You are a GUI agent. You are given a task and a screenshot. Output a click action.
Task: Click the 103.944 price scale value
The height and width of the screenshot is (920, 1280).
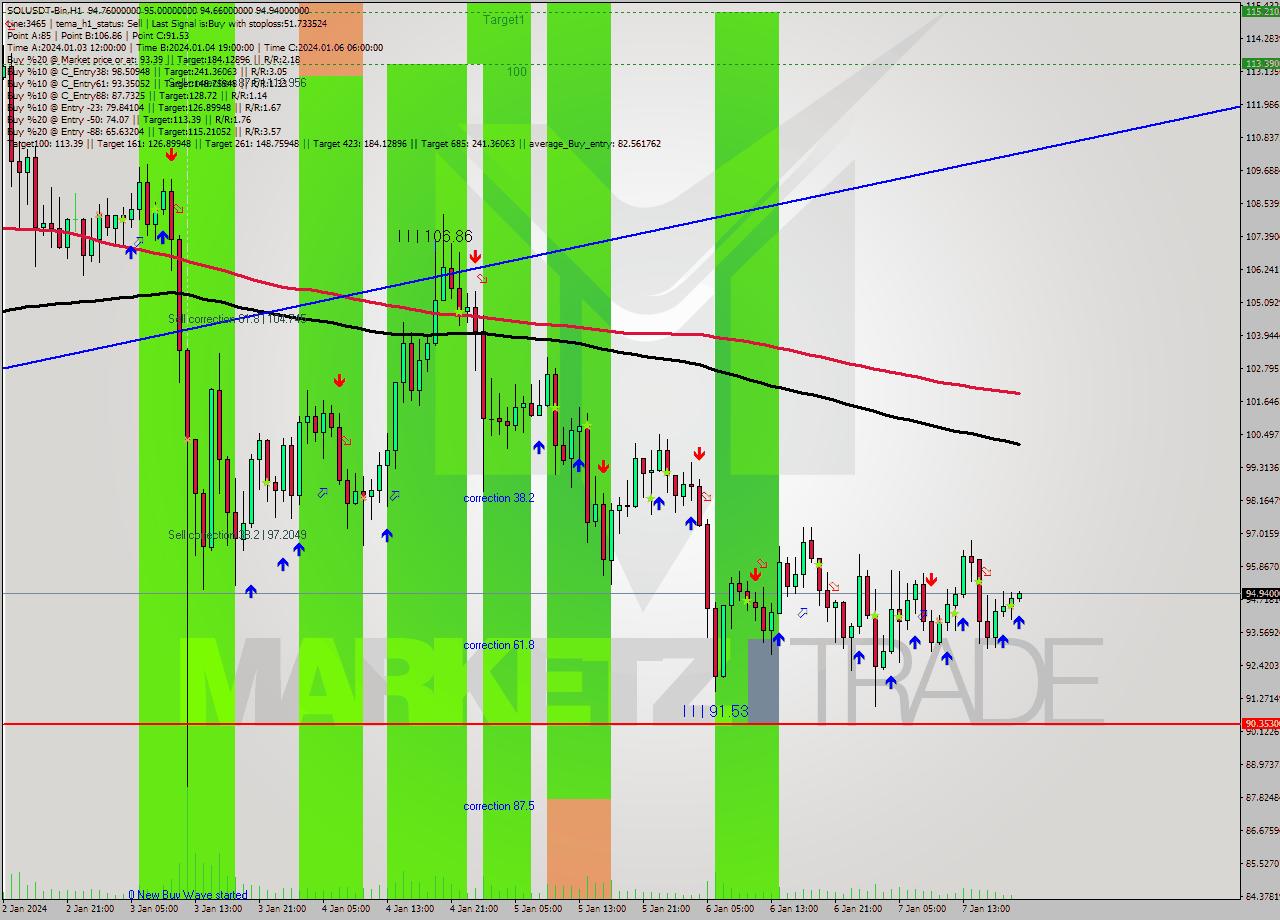1263,335
